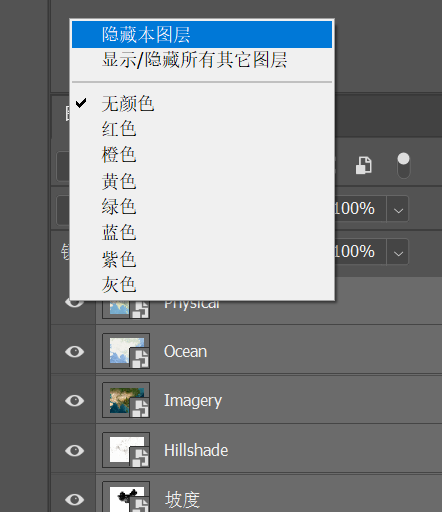Toggle the layer filtering switch
Screen dimensions: 442x512
click(x=404, y=166)
